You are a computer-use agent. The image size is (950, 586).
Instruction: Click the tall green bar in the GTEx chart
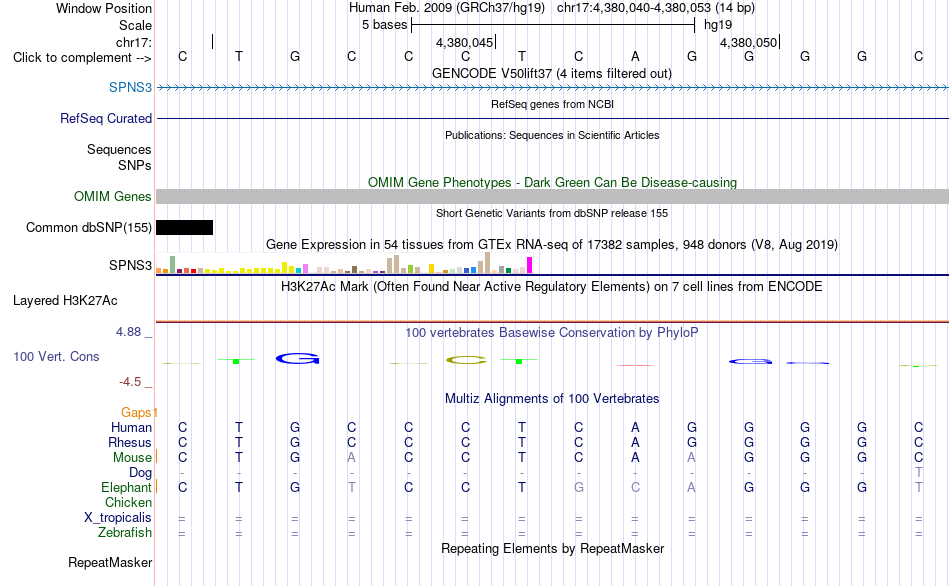pyautogui.click(x=173, y=264)
